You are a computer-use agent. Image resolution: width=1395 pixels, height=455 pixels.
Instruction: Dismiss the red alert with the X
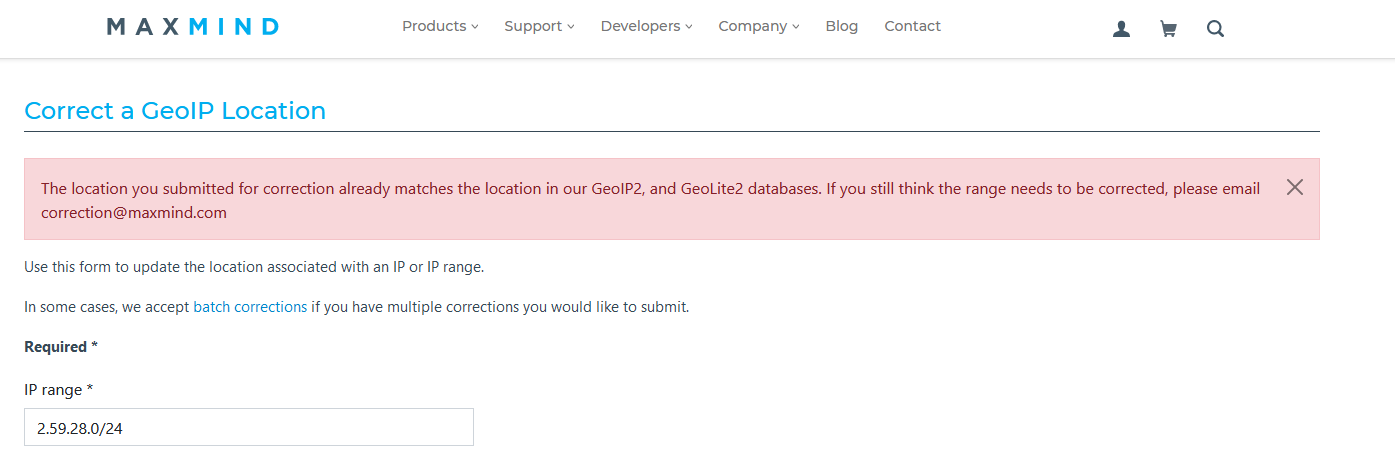point(1295,187)
